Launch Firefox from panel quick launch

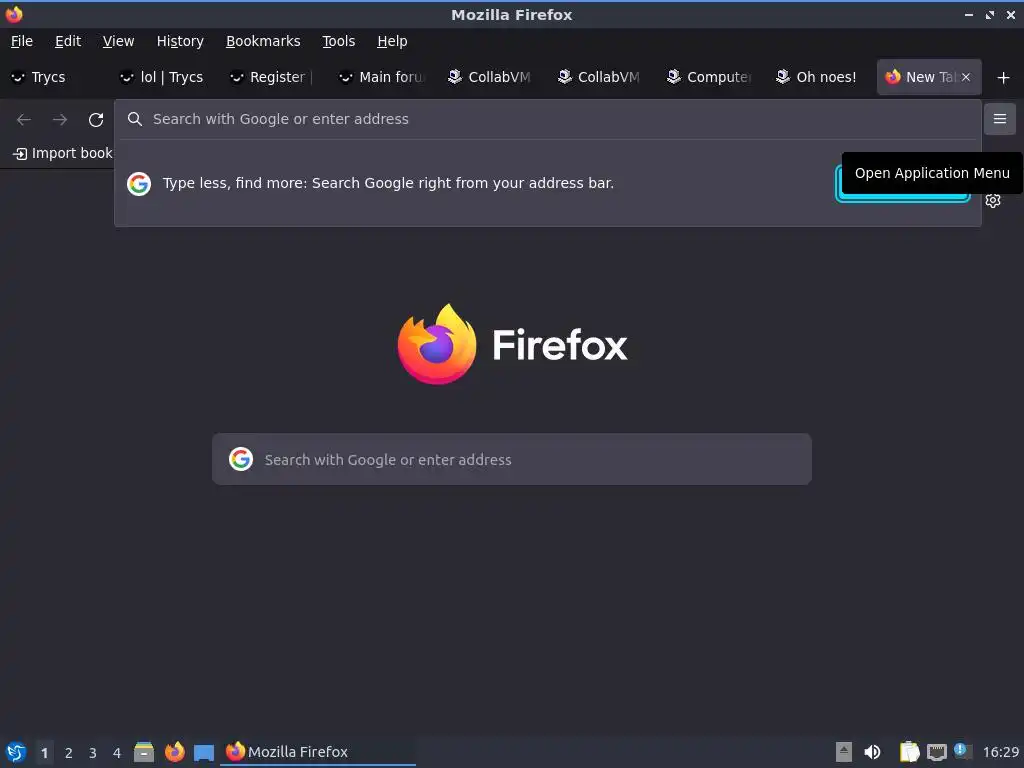[174, 752]
